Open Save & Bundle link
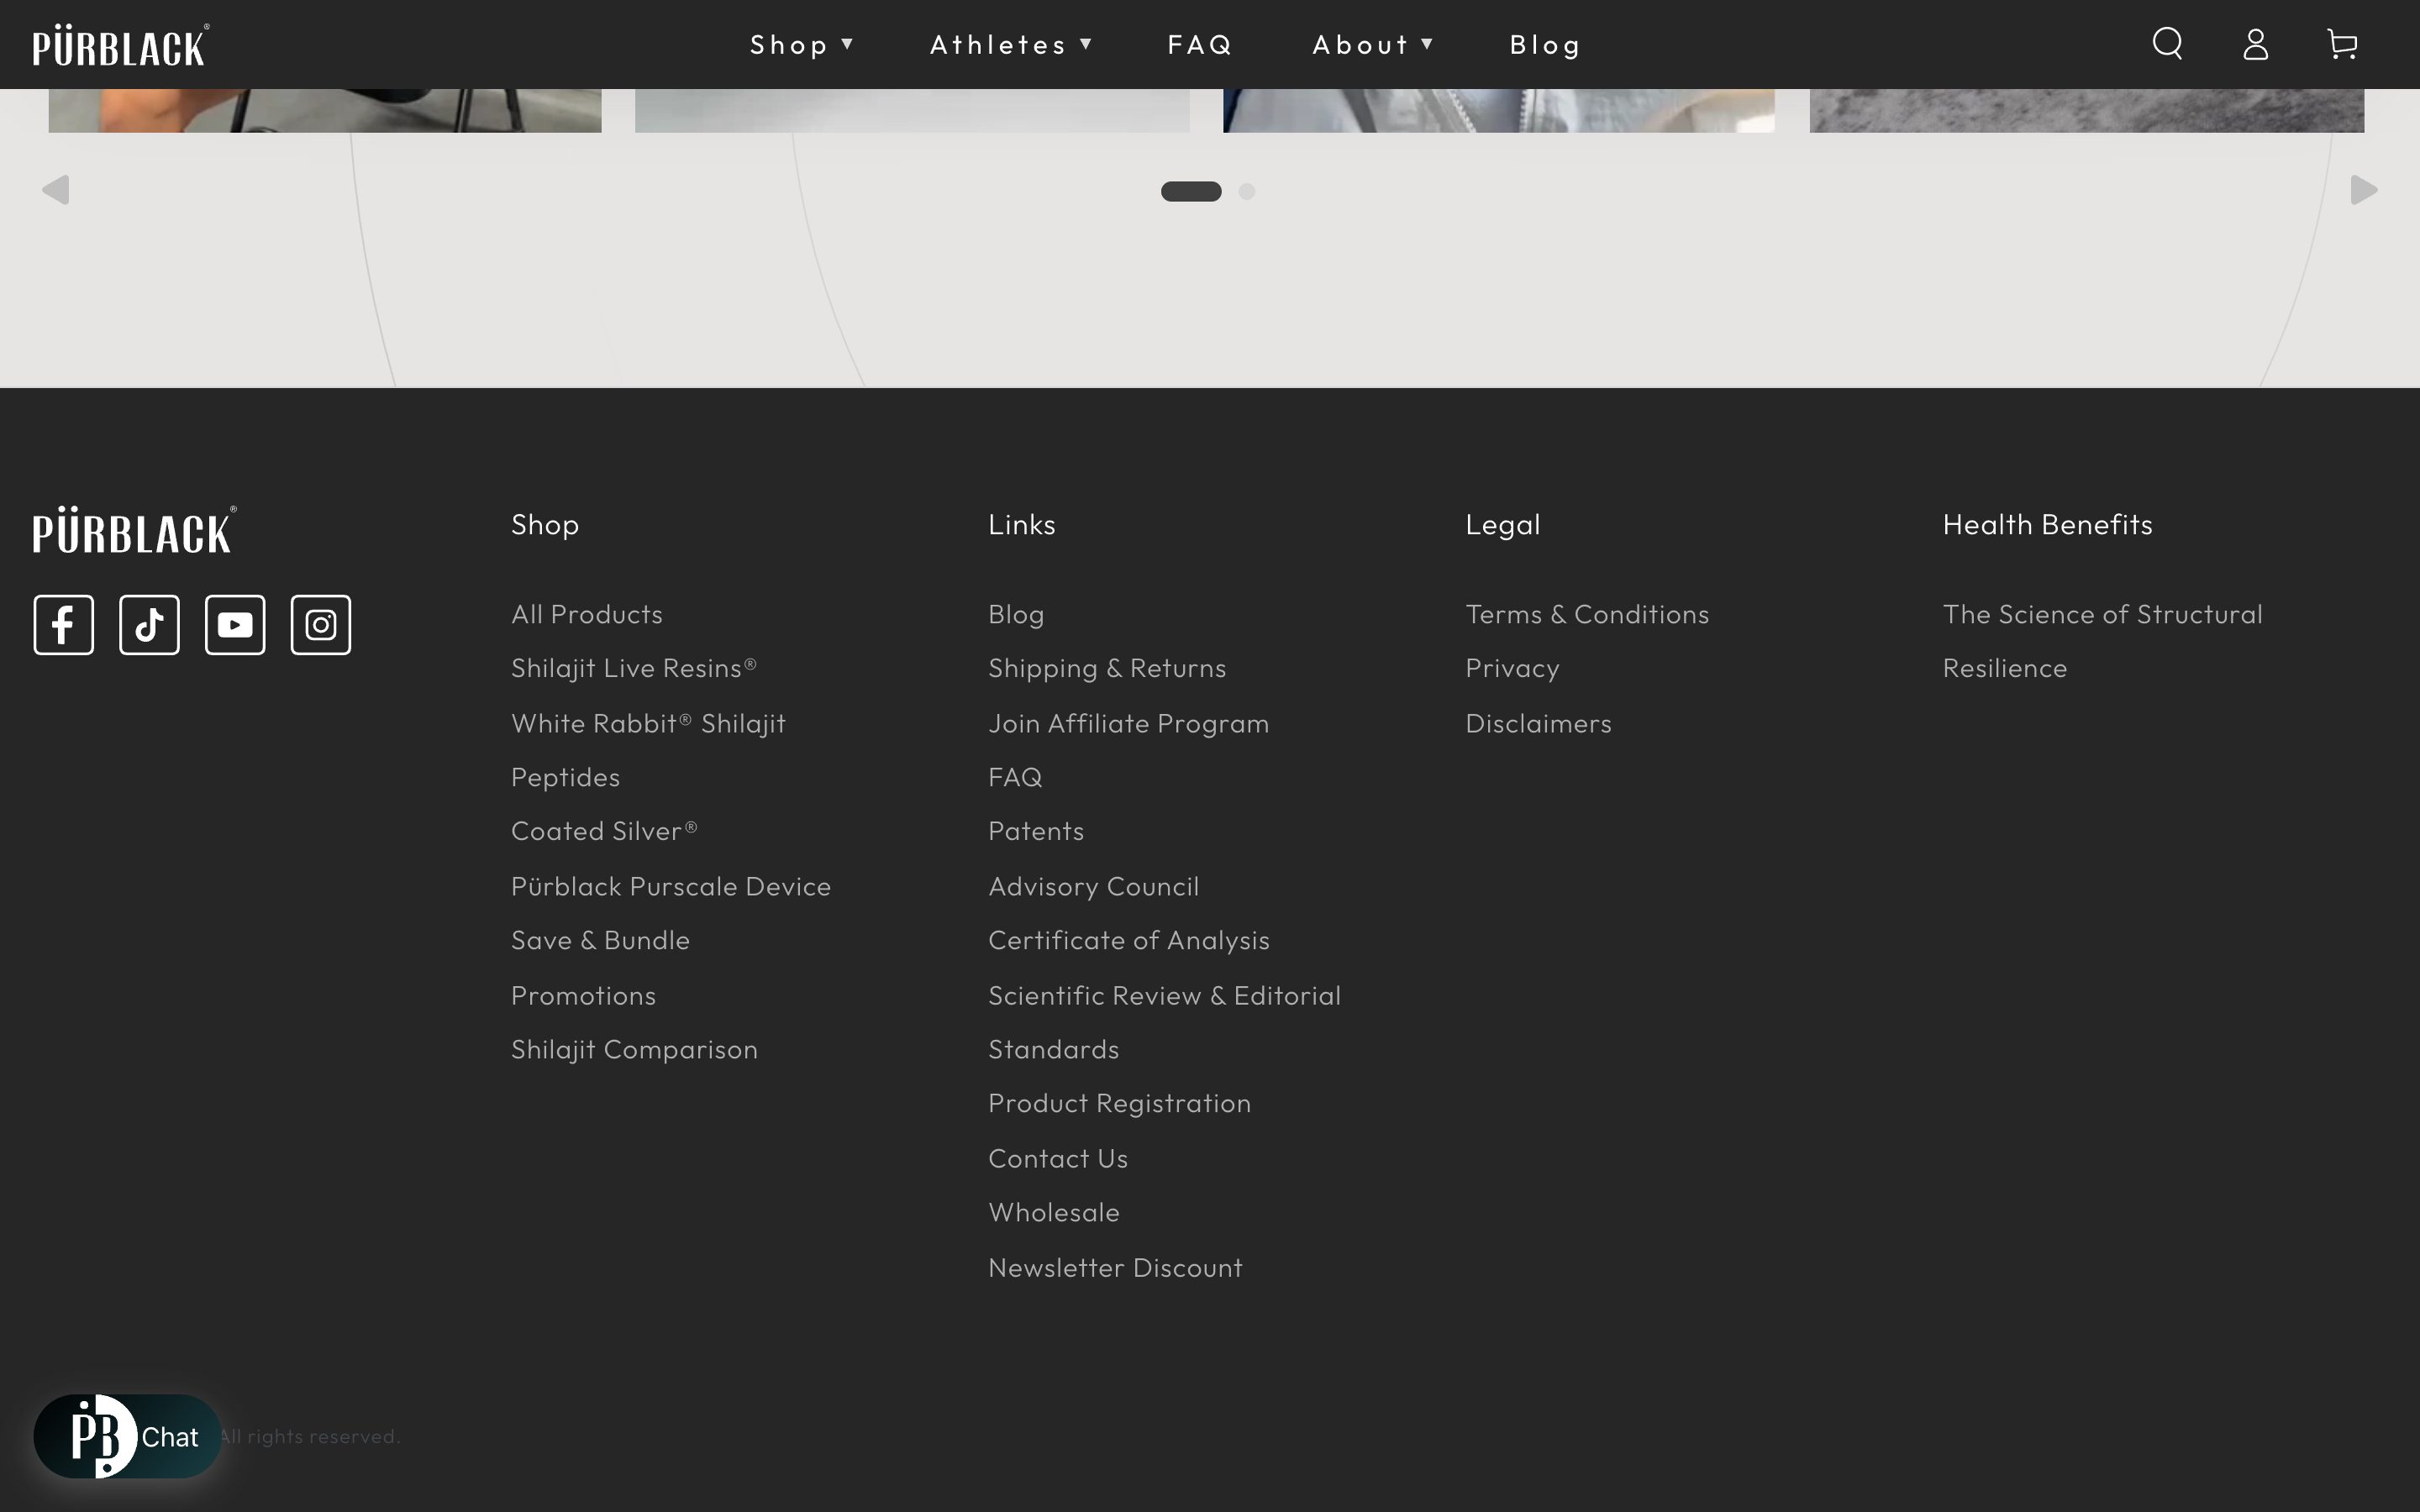Image resolution: width=2420 pixels, height=1512 pixels. [600, 940]
